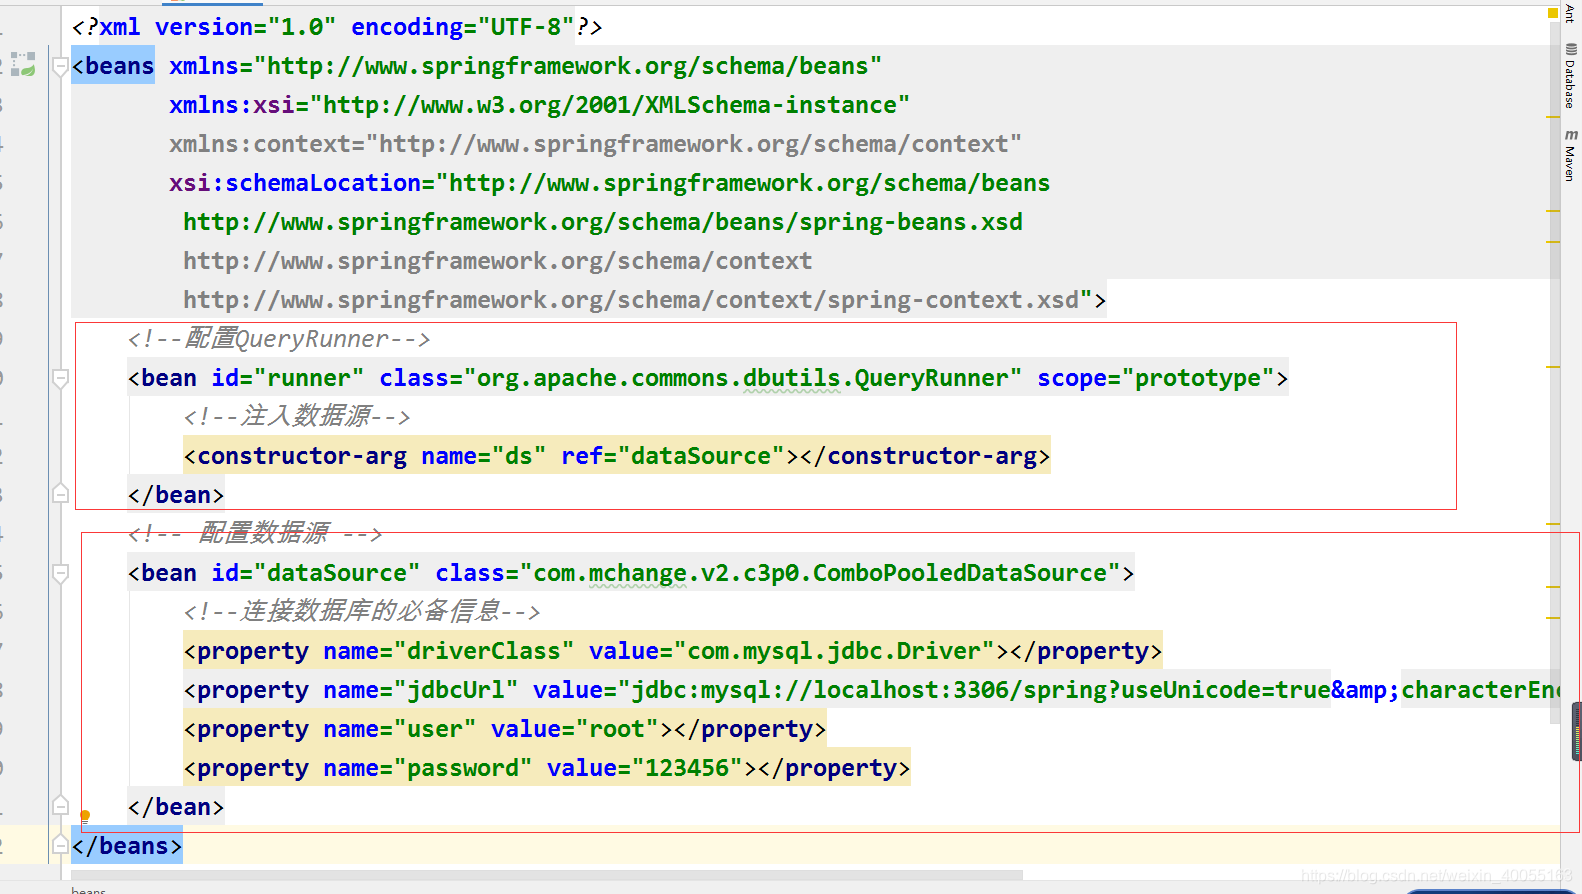
Task: Click the spring-beans.xsd URL
Action: 603,222
